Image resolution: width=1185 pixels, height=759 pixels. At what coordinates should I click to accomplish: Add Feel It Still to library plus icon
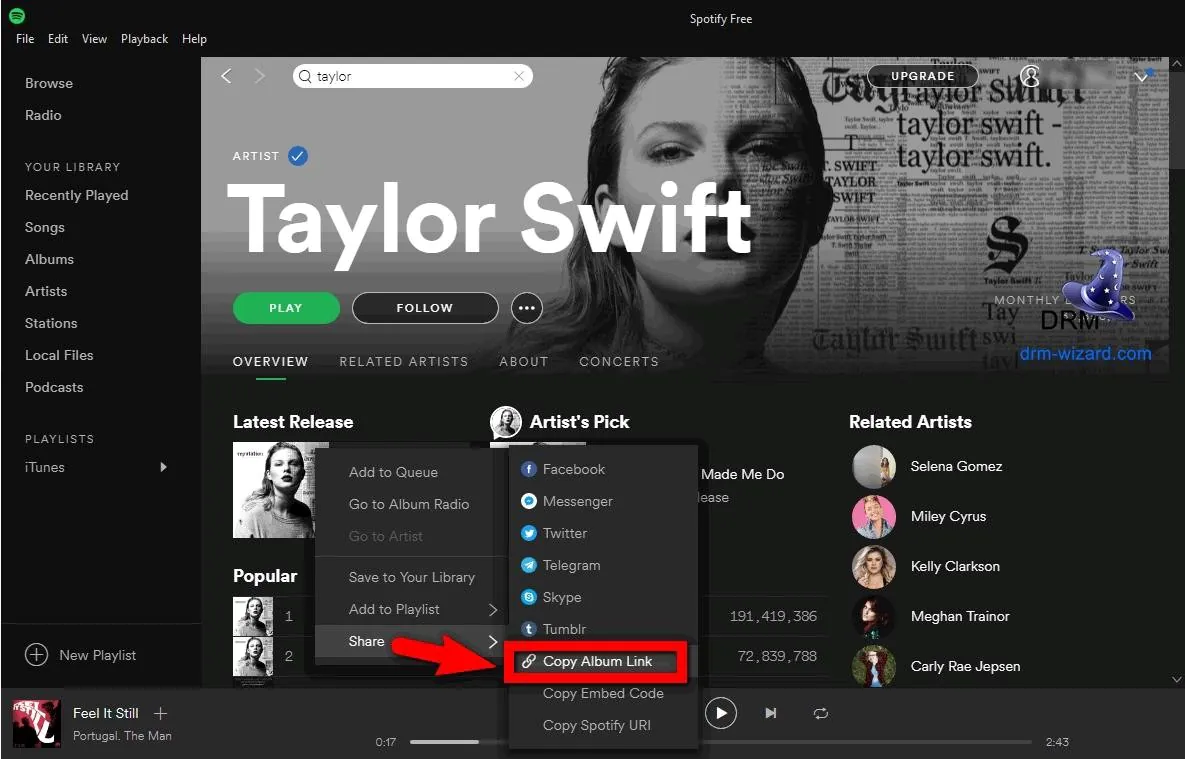pos(160,713)
